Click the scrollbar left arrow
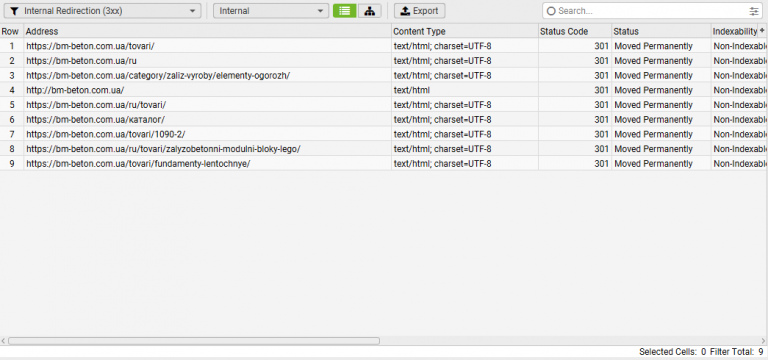Screen dimensions: 768x360 pyautogui.click(x=3, y=341)
